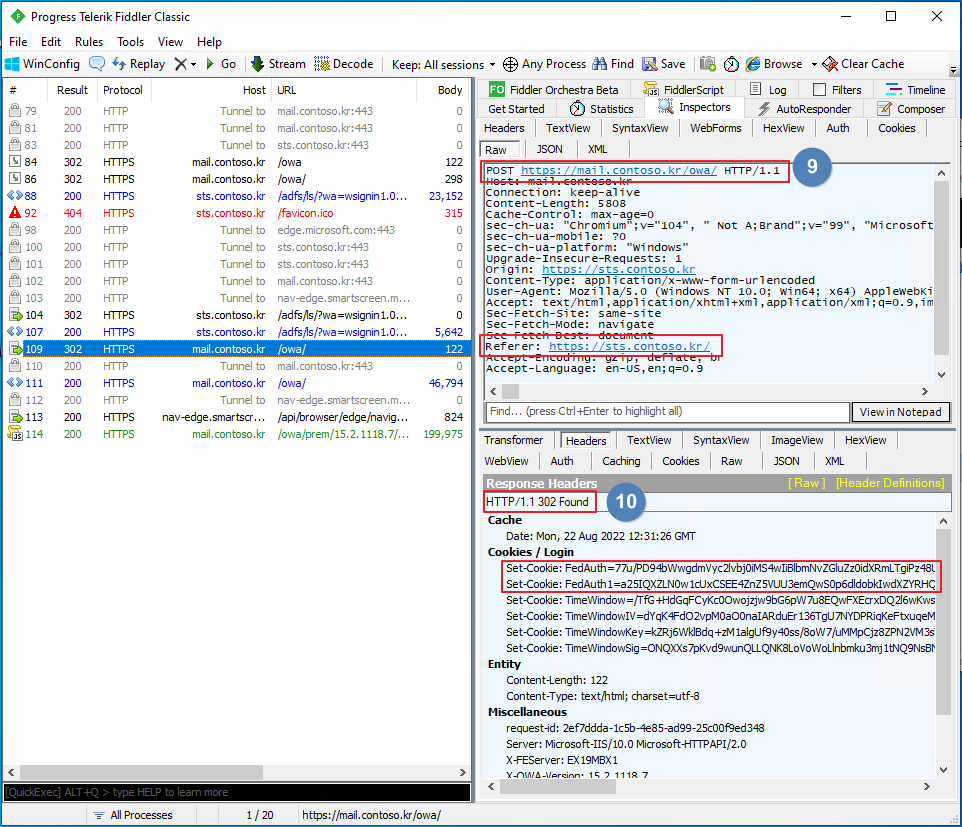Open the Filters tab

pos(837,90)
